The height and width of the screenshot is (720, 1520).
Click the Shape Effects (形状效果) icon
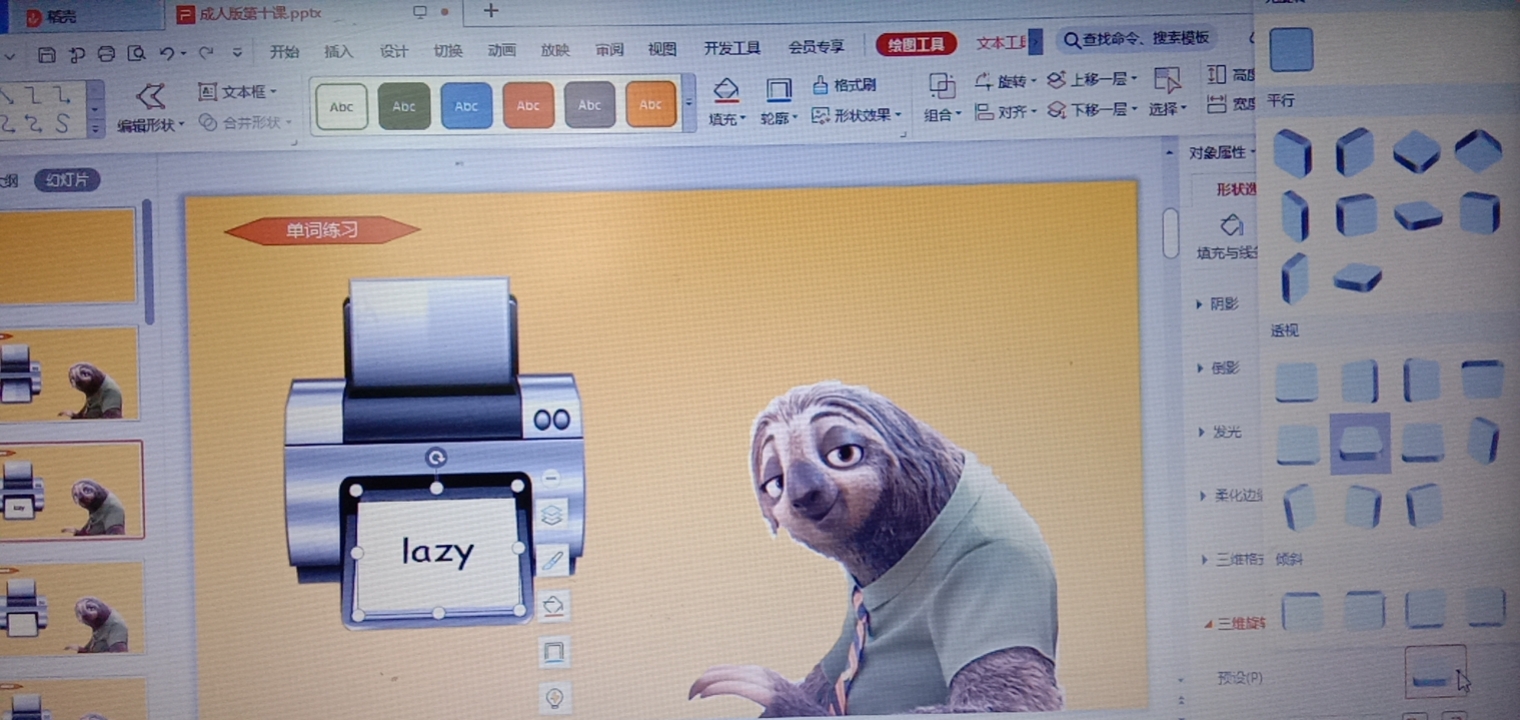[820, 115]
